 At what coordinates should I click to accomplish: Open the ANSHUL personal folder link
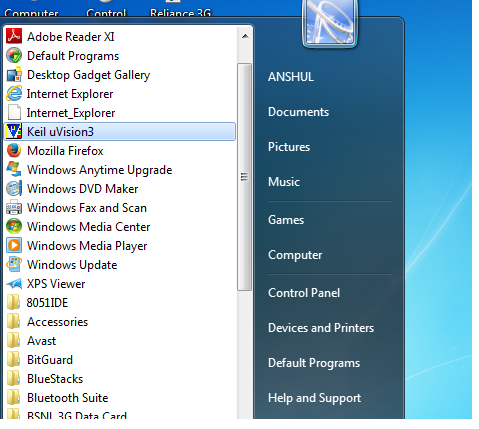click(x=291, y=77)
